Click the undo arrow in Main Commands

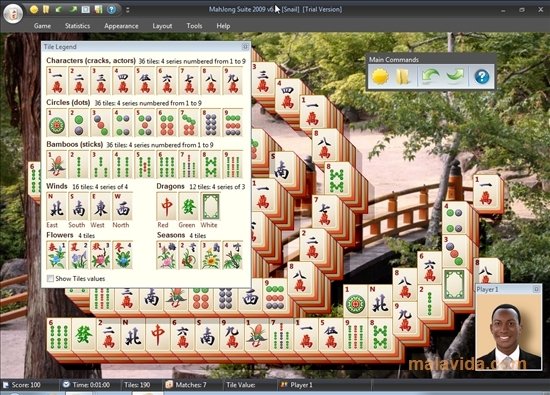431,76
